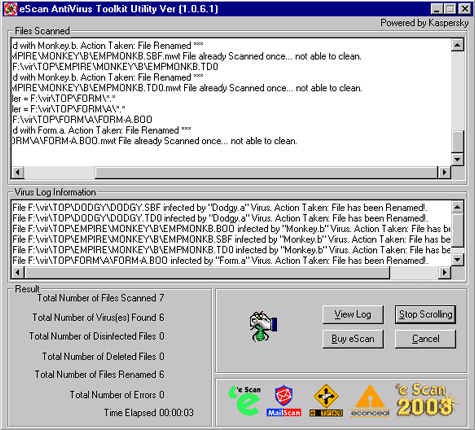Screen dimensions: 475x430
Task: Click up arrow of Virus Log vertical scrollbar
Action: [457, 207]
